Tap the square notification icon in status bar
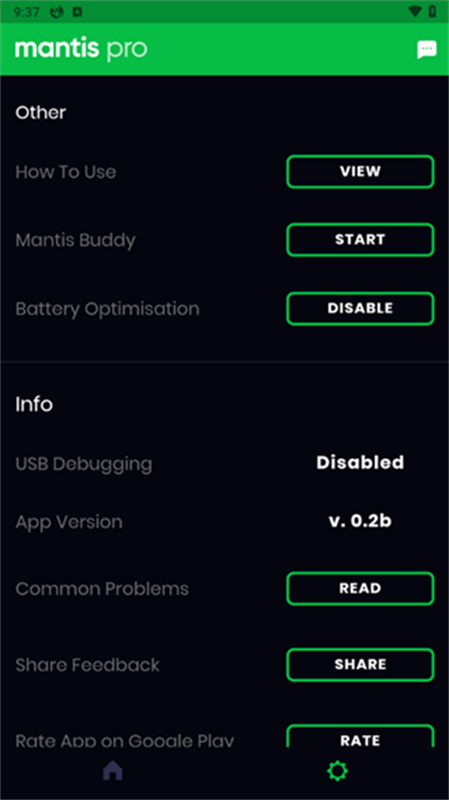The image size is (449, 800). 77,12
